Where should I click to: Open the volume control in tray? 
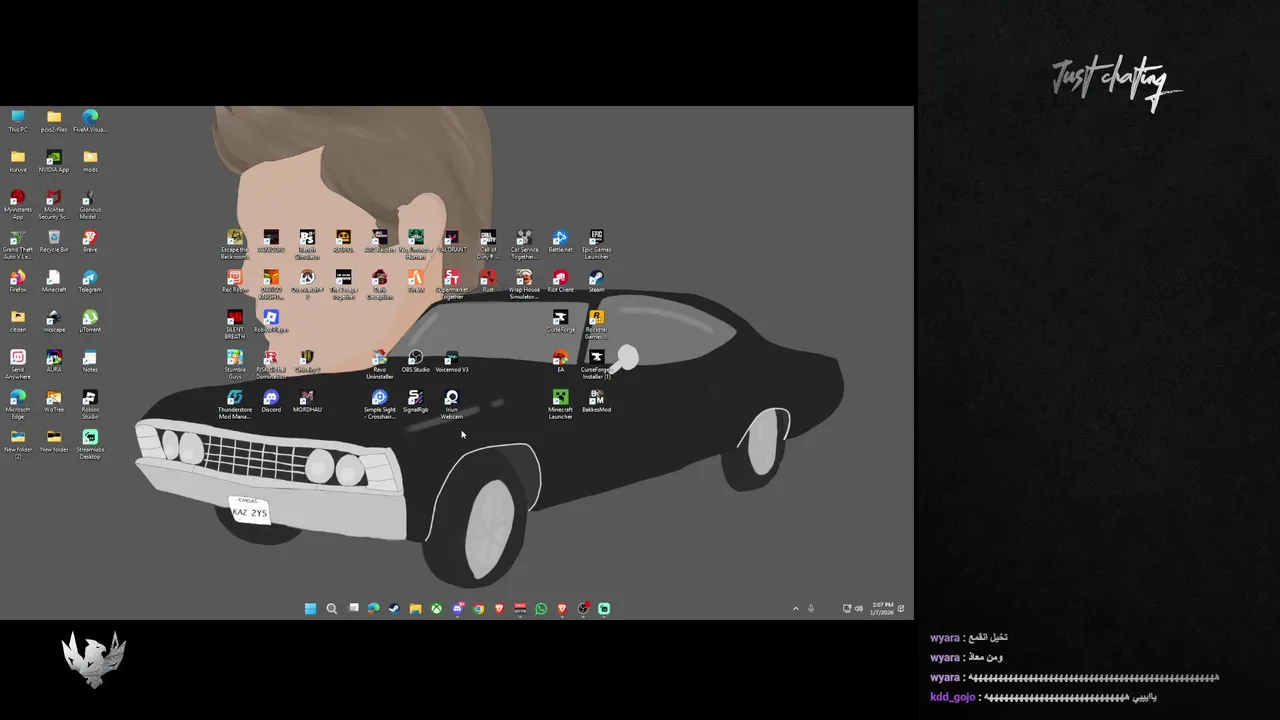pos(858,608)
